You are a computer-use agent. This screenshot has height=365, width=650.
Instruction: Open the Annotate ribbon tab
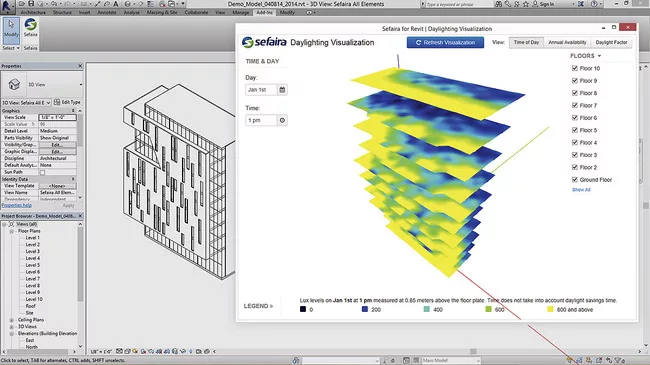tap(107, 12)
